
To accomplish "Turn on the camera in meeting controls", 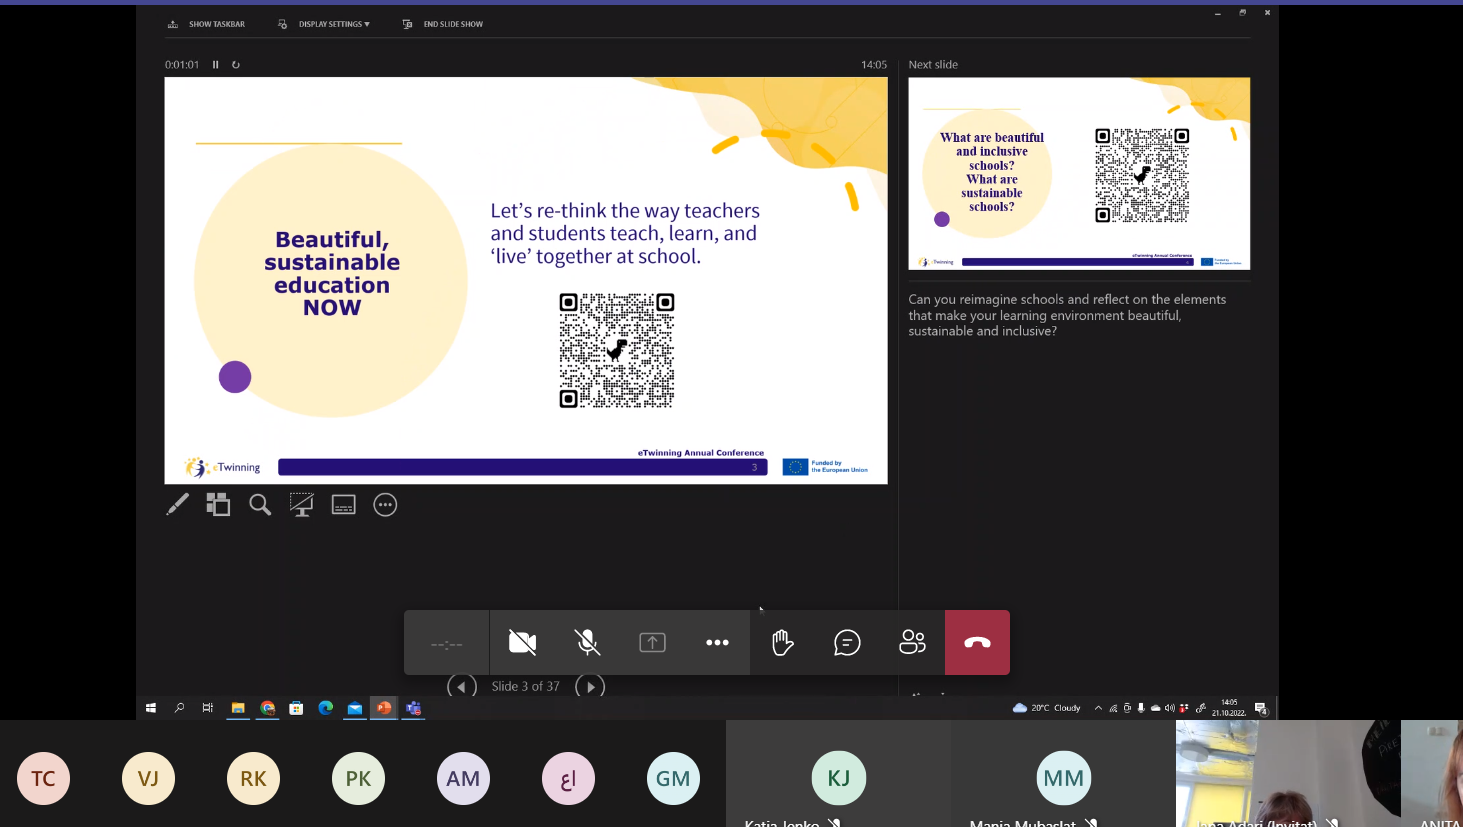I will [522, 642].
